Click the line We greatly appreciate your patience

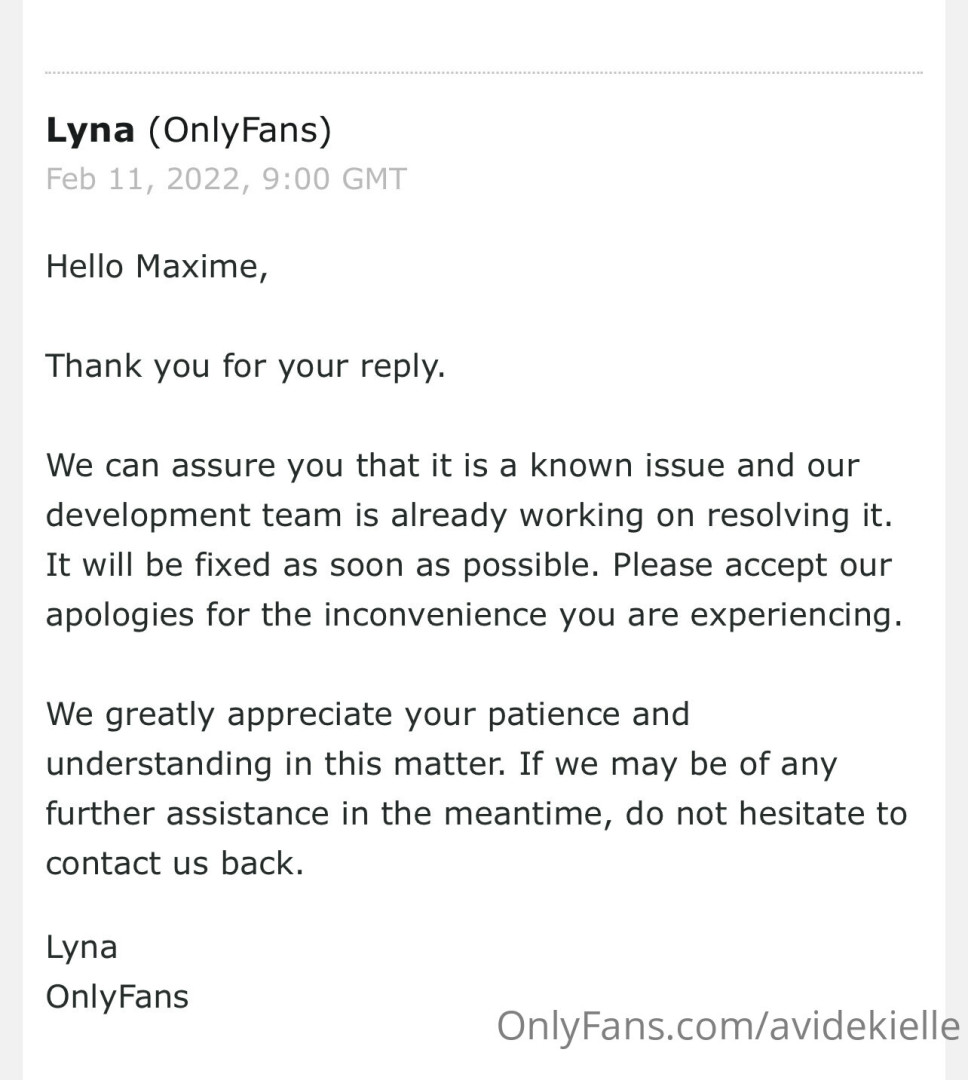pyautogui.click(x=367, y=714)
